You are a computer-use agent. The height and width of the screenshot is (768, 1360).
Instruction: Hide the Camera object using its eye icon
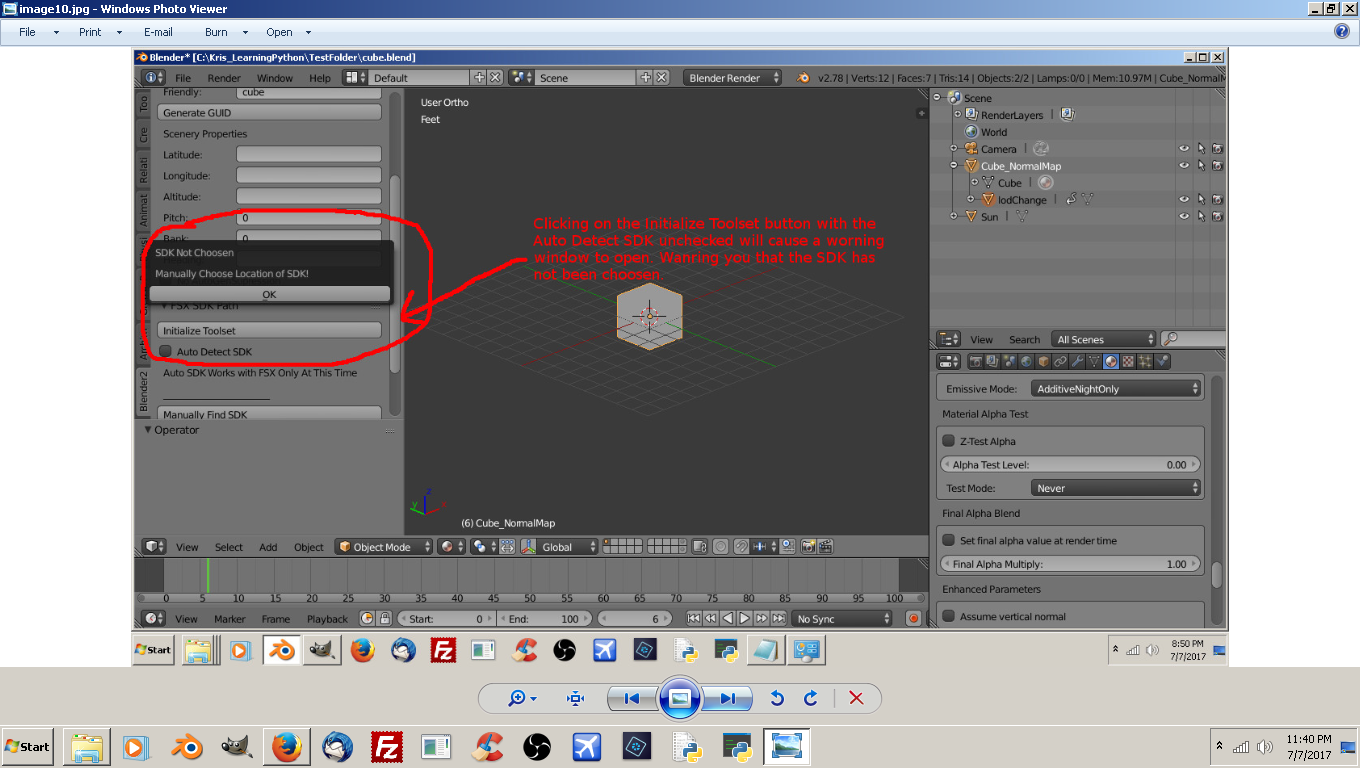[x=1184, y=149]
